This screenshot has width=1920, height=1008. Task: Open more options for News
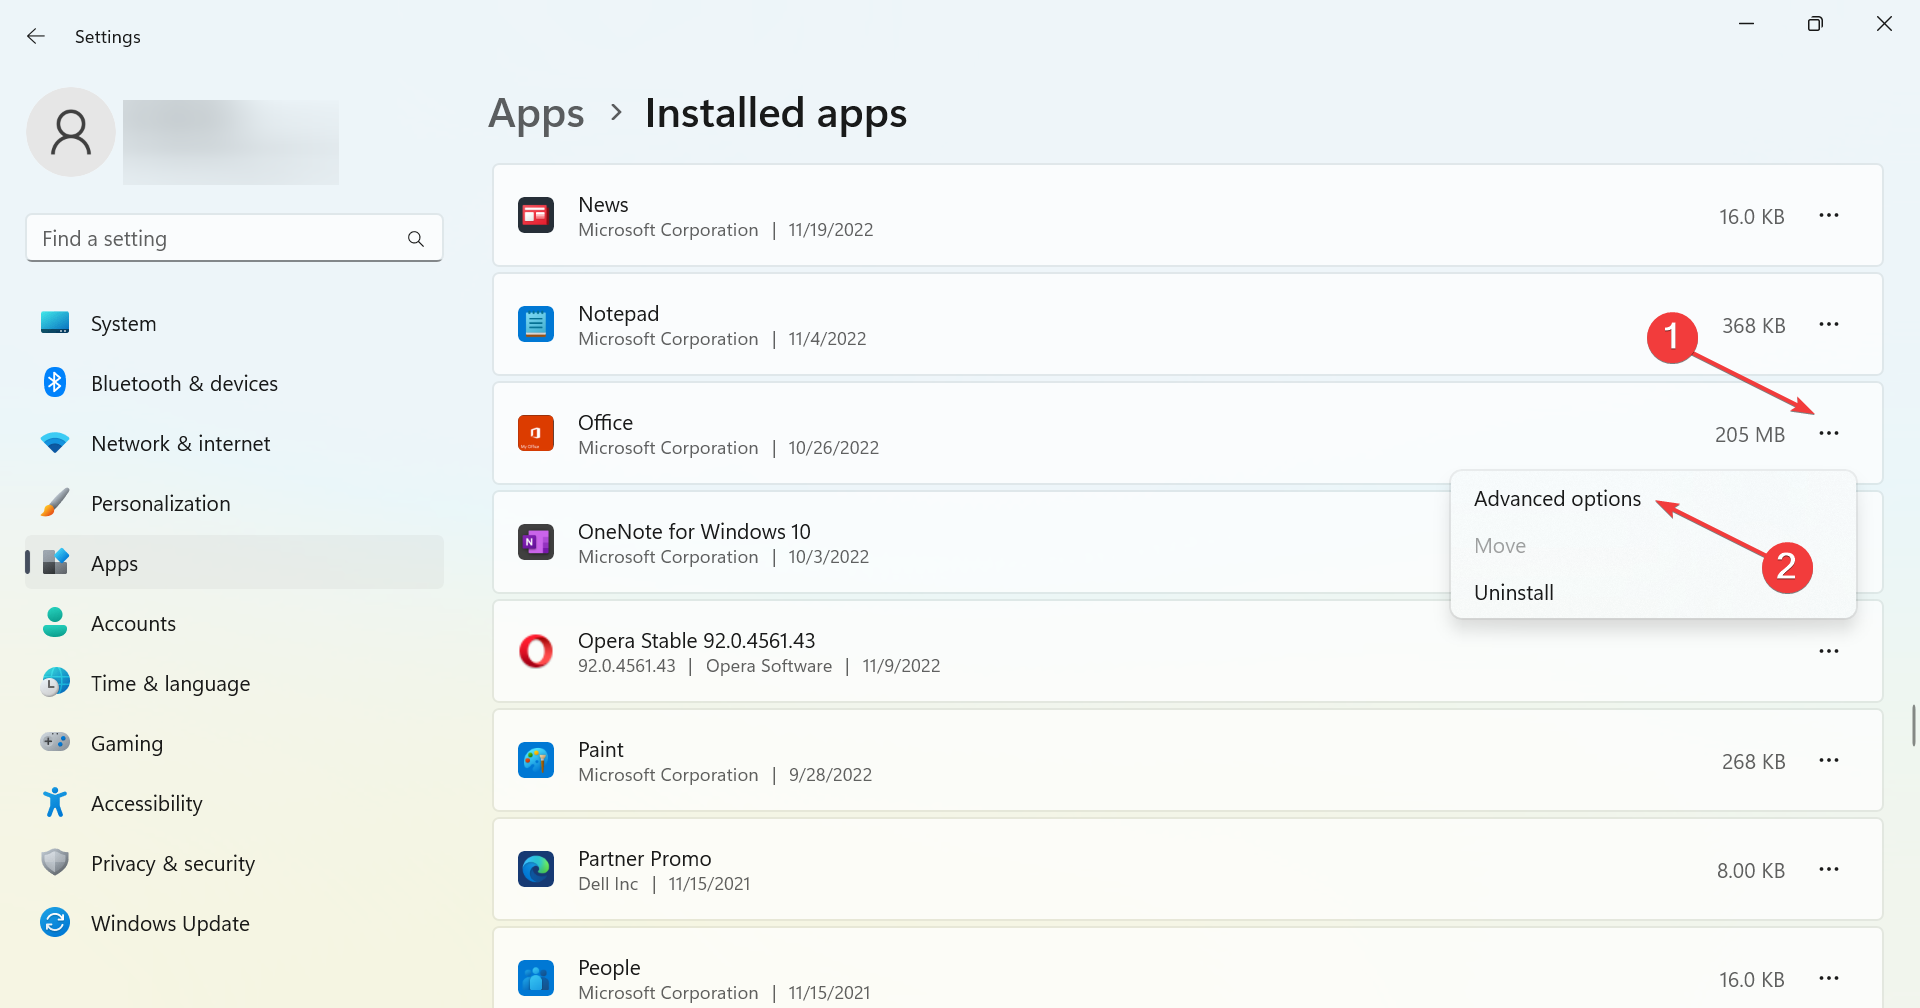(1829, 215)
